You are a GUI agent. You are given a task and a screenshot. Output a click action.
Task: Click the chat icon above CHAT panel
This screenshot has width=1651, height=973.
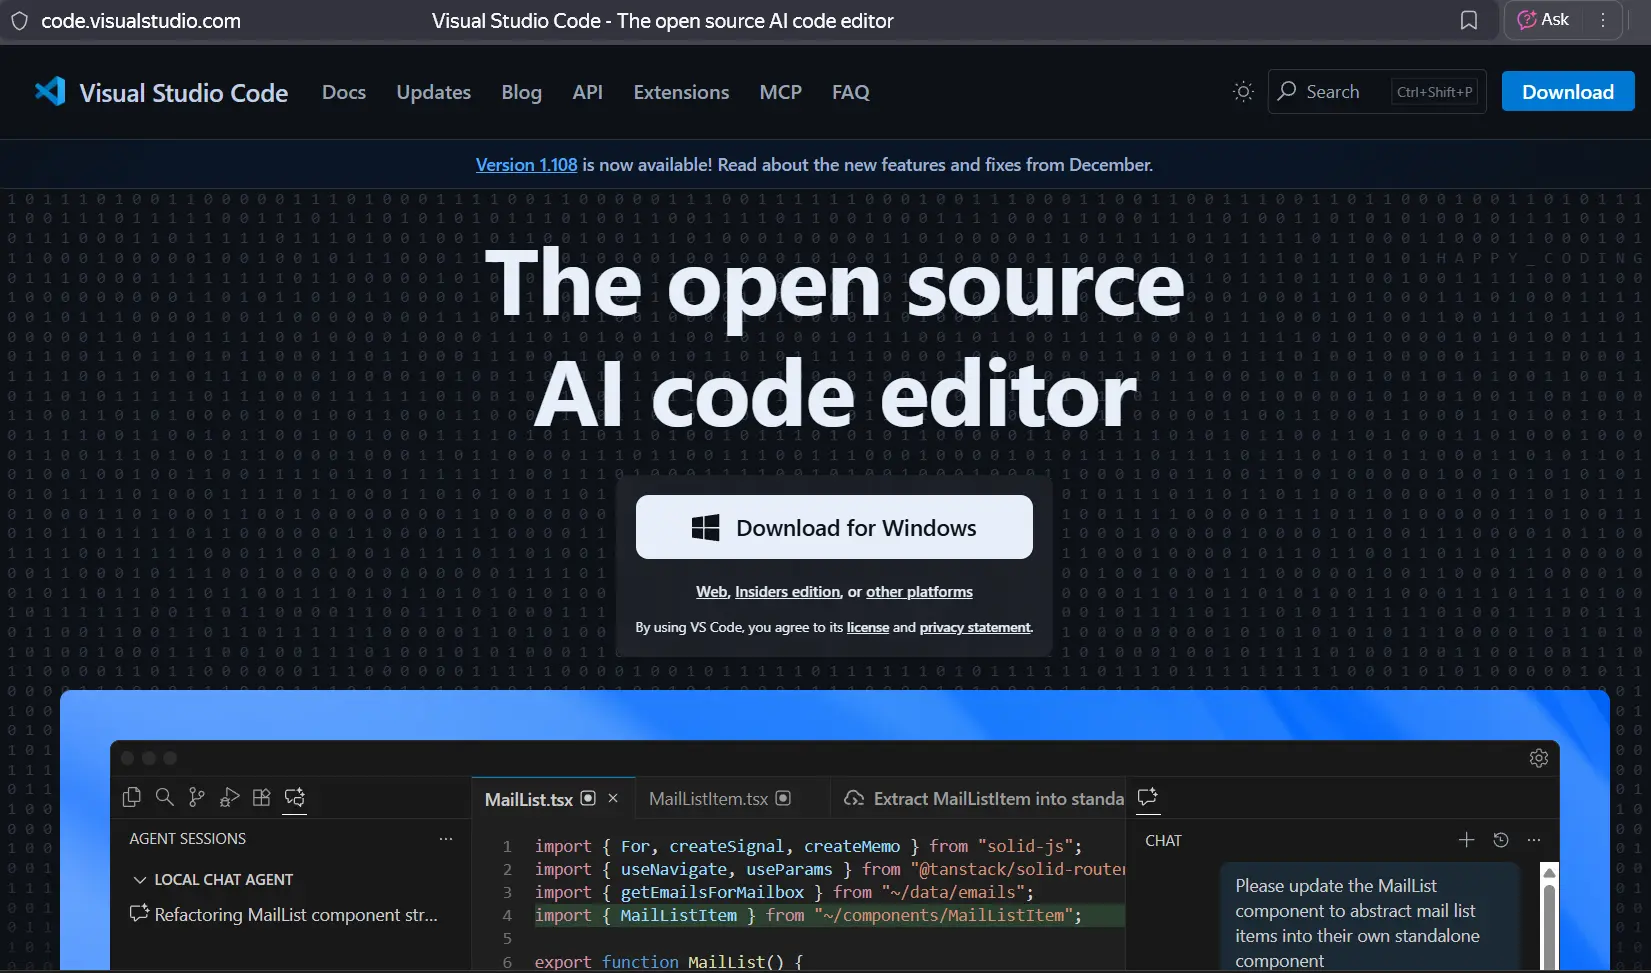pos(1148,797)
